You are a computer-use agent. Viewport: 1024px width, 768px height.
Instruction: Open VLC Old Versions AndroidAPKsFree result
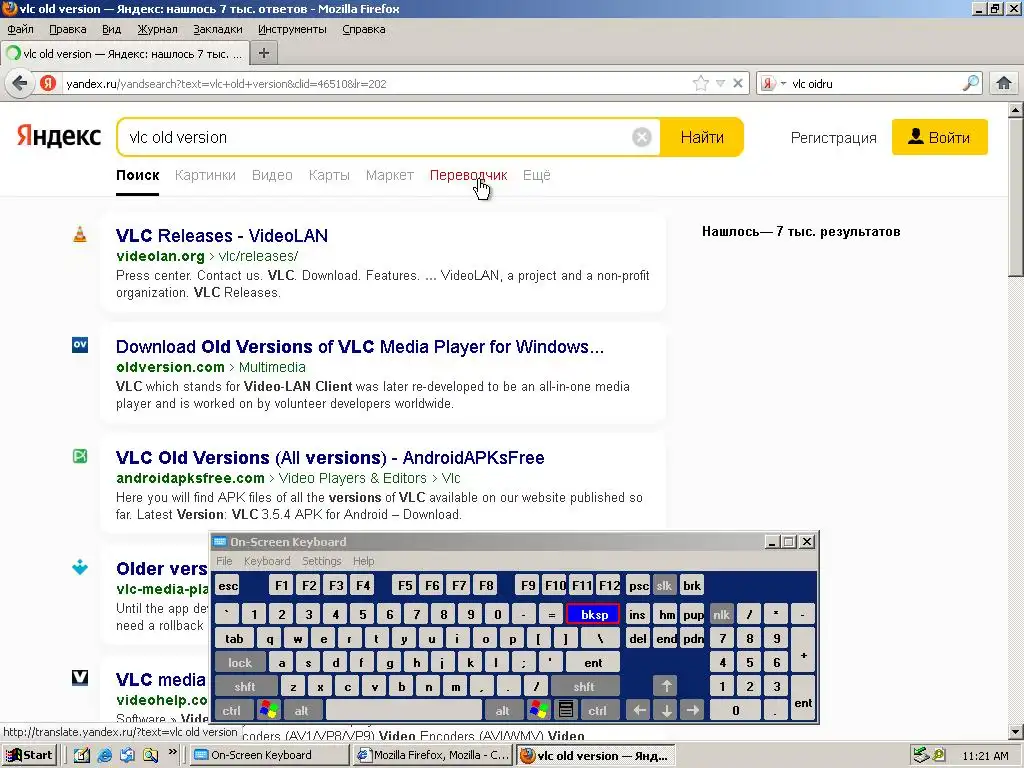[330, 457]
